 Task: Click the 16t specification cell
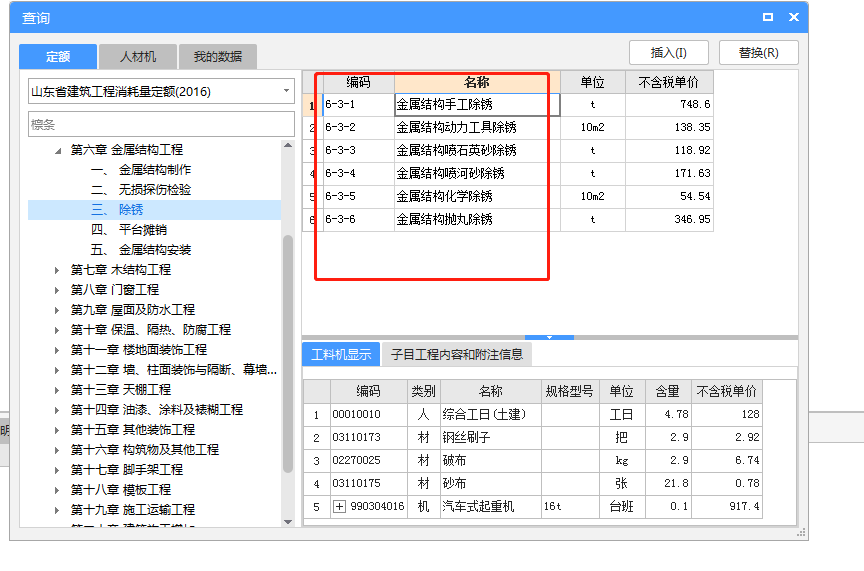point(570,507)
